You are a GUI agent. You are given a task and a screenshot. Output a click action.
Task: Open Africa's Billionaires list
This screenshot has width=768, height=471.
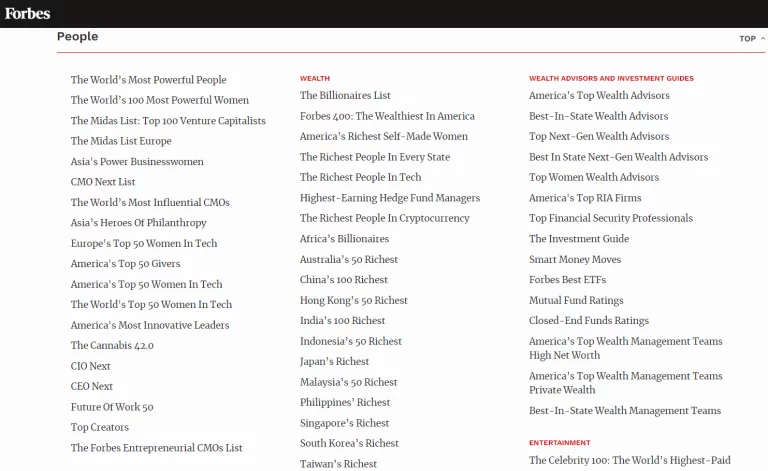point(344,239)
